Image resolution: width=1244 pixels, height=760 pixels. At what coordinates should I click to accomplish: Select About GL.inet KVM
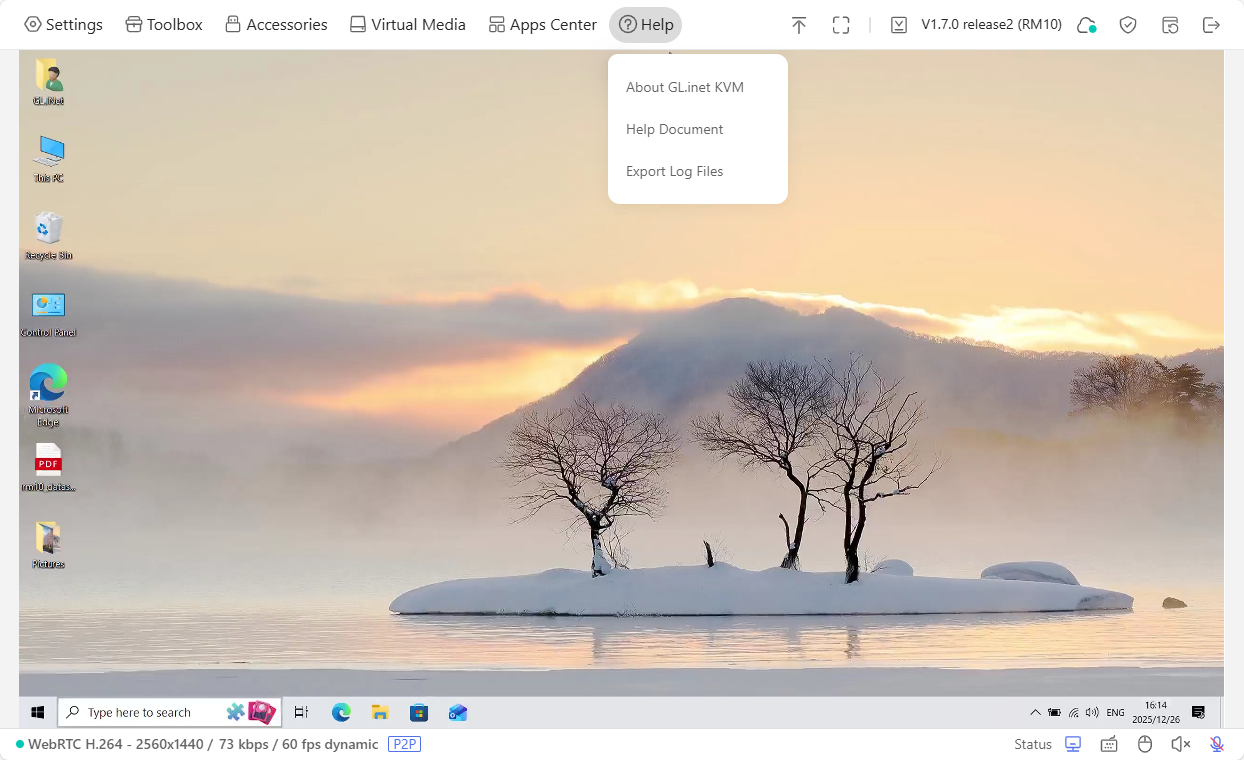click(685, 87)
